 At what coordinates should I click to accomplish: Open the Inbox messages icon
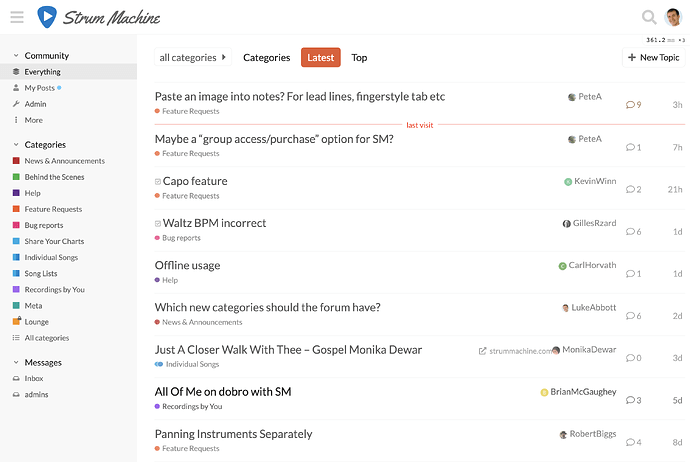(x=16, y=378)
